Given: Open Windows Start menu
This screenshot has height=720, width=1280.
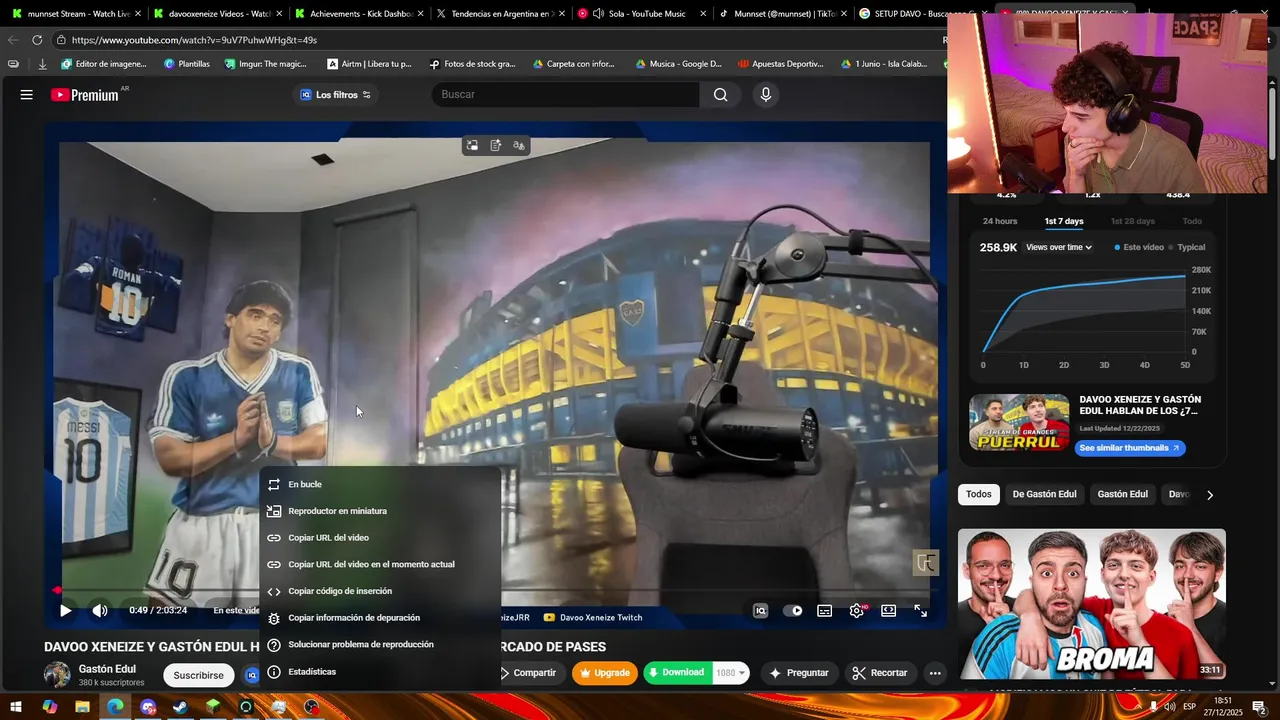Looking at the screenshot, I should click(16, 707).
